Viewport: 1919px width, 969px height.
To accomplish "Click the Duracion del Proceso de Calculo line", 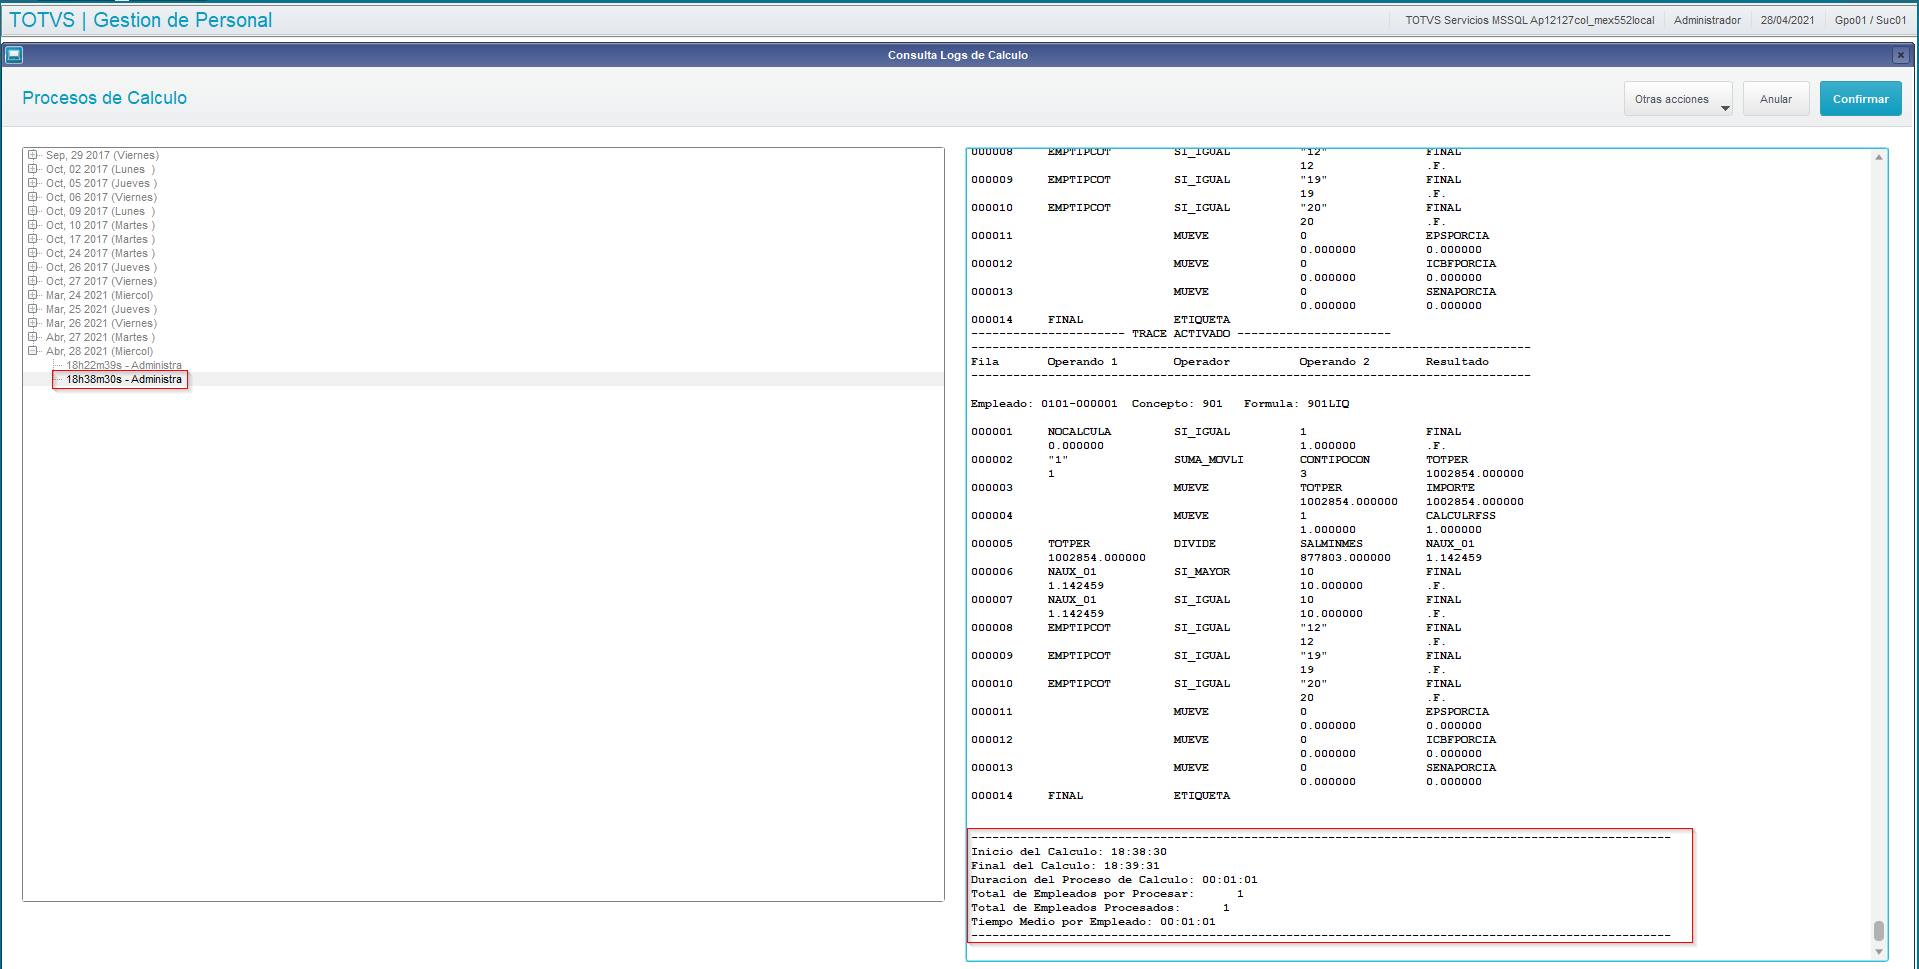I will [x=1114, y=880].
